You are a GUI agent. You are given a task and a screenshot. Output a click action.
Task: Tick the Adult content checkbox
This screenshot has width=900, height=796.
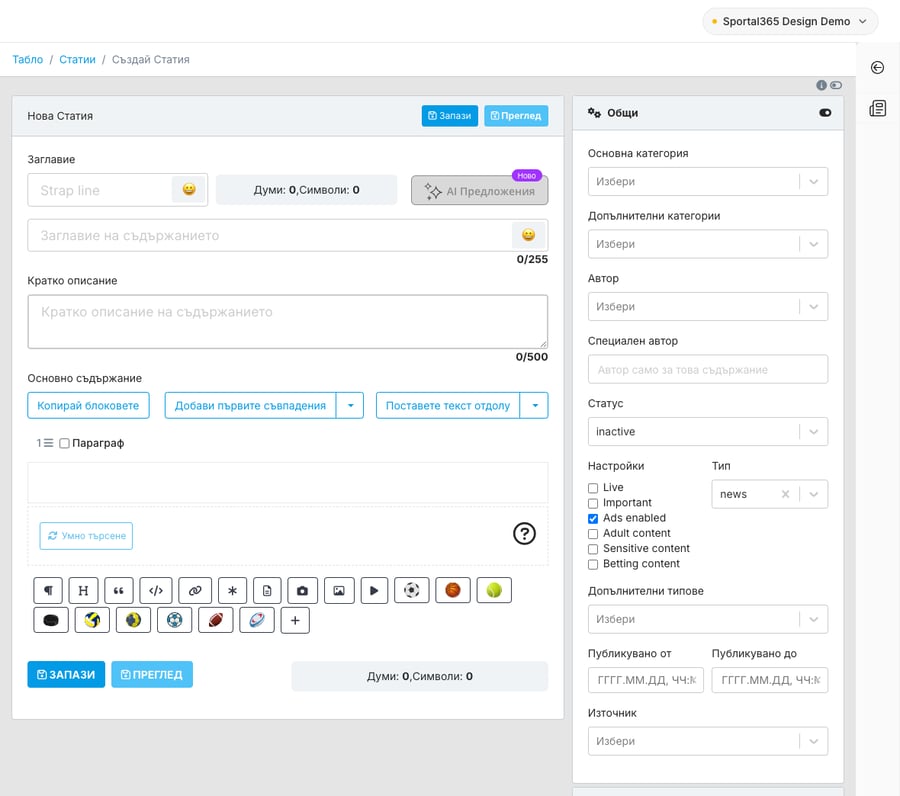pos(593,534)
